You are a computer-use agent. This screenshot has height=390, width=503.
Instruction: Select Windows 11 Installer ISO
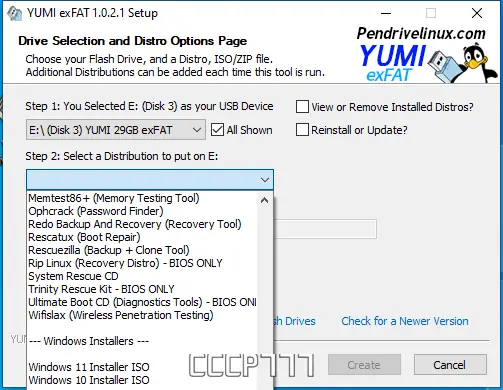point(142,367)
